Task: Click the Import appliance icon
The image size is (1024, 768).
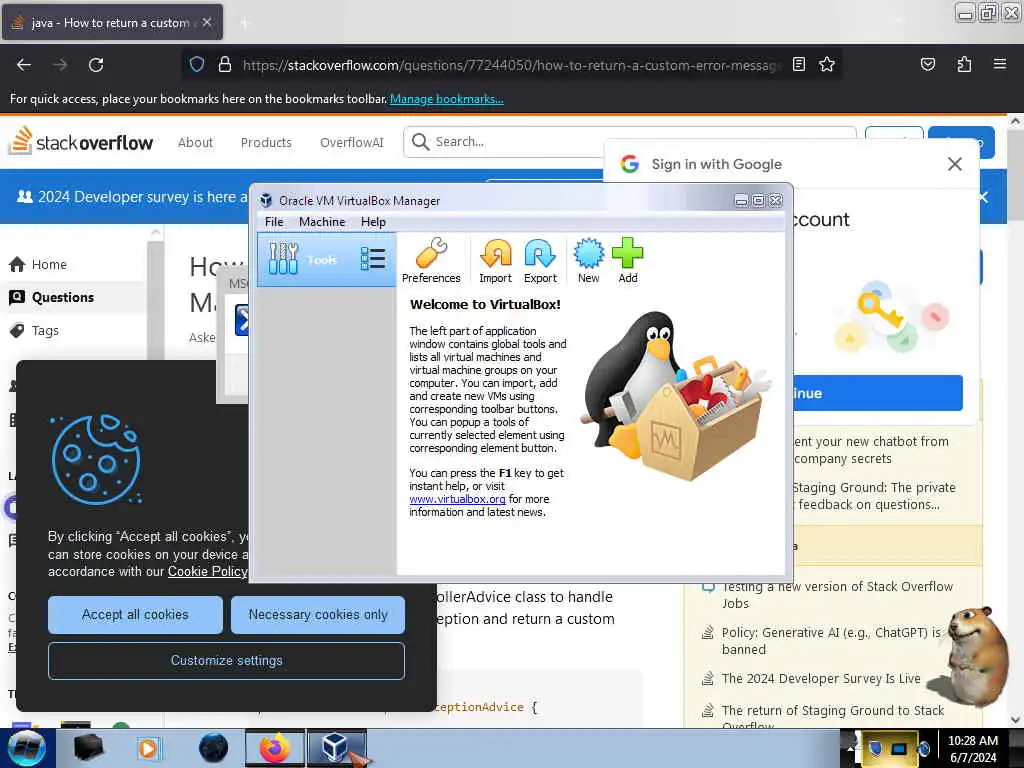Action: [495, 261]
